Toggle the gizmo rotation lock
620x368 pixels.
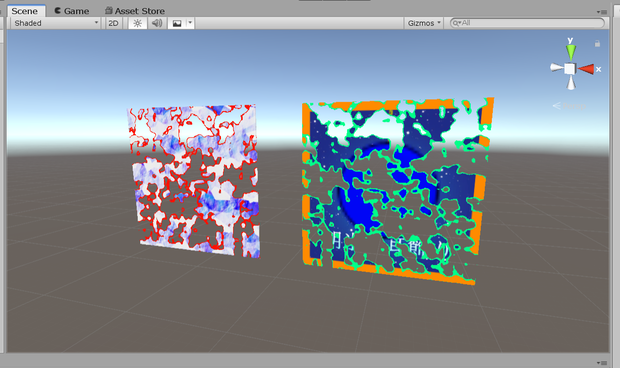597,43
